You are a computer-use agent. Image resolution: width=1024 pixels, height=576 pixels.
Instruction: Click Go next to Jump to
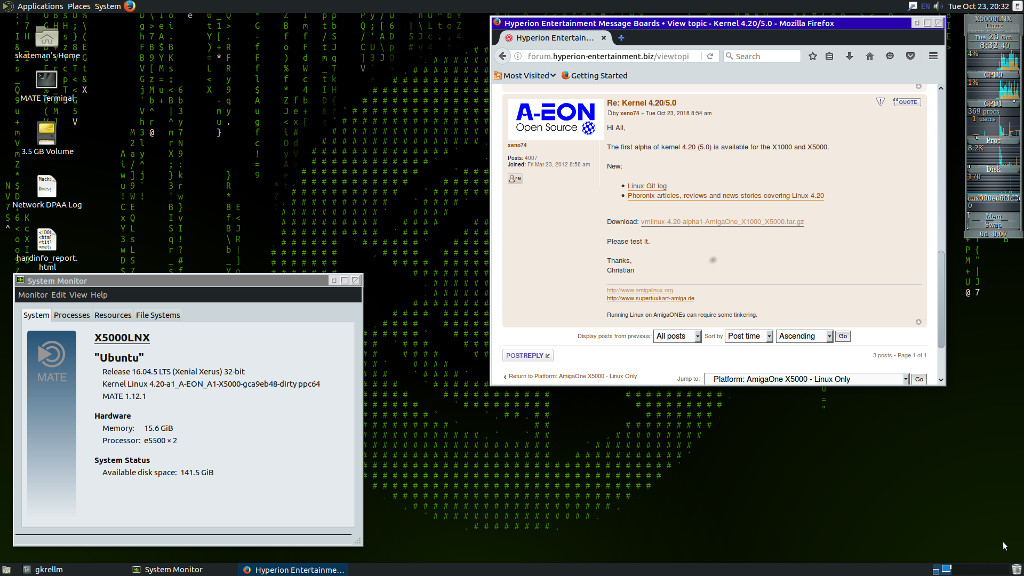pyautogui.click(x=919, y=379)
